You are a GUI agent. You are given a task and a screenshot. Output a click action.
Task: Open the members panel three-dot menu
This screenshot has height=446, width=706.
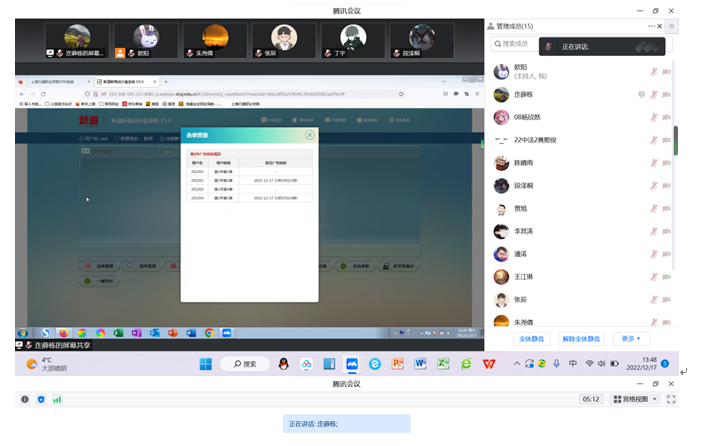click(x=652, y=26)
